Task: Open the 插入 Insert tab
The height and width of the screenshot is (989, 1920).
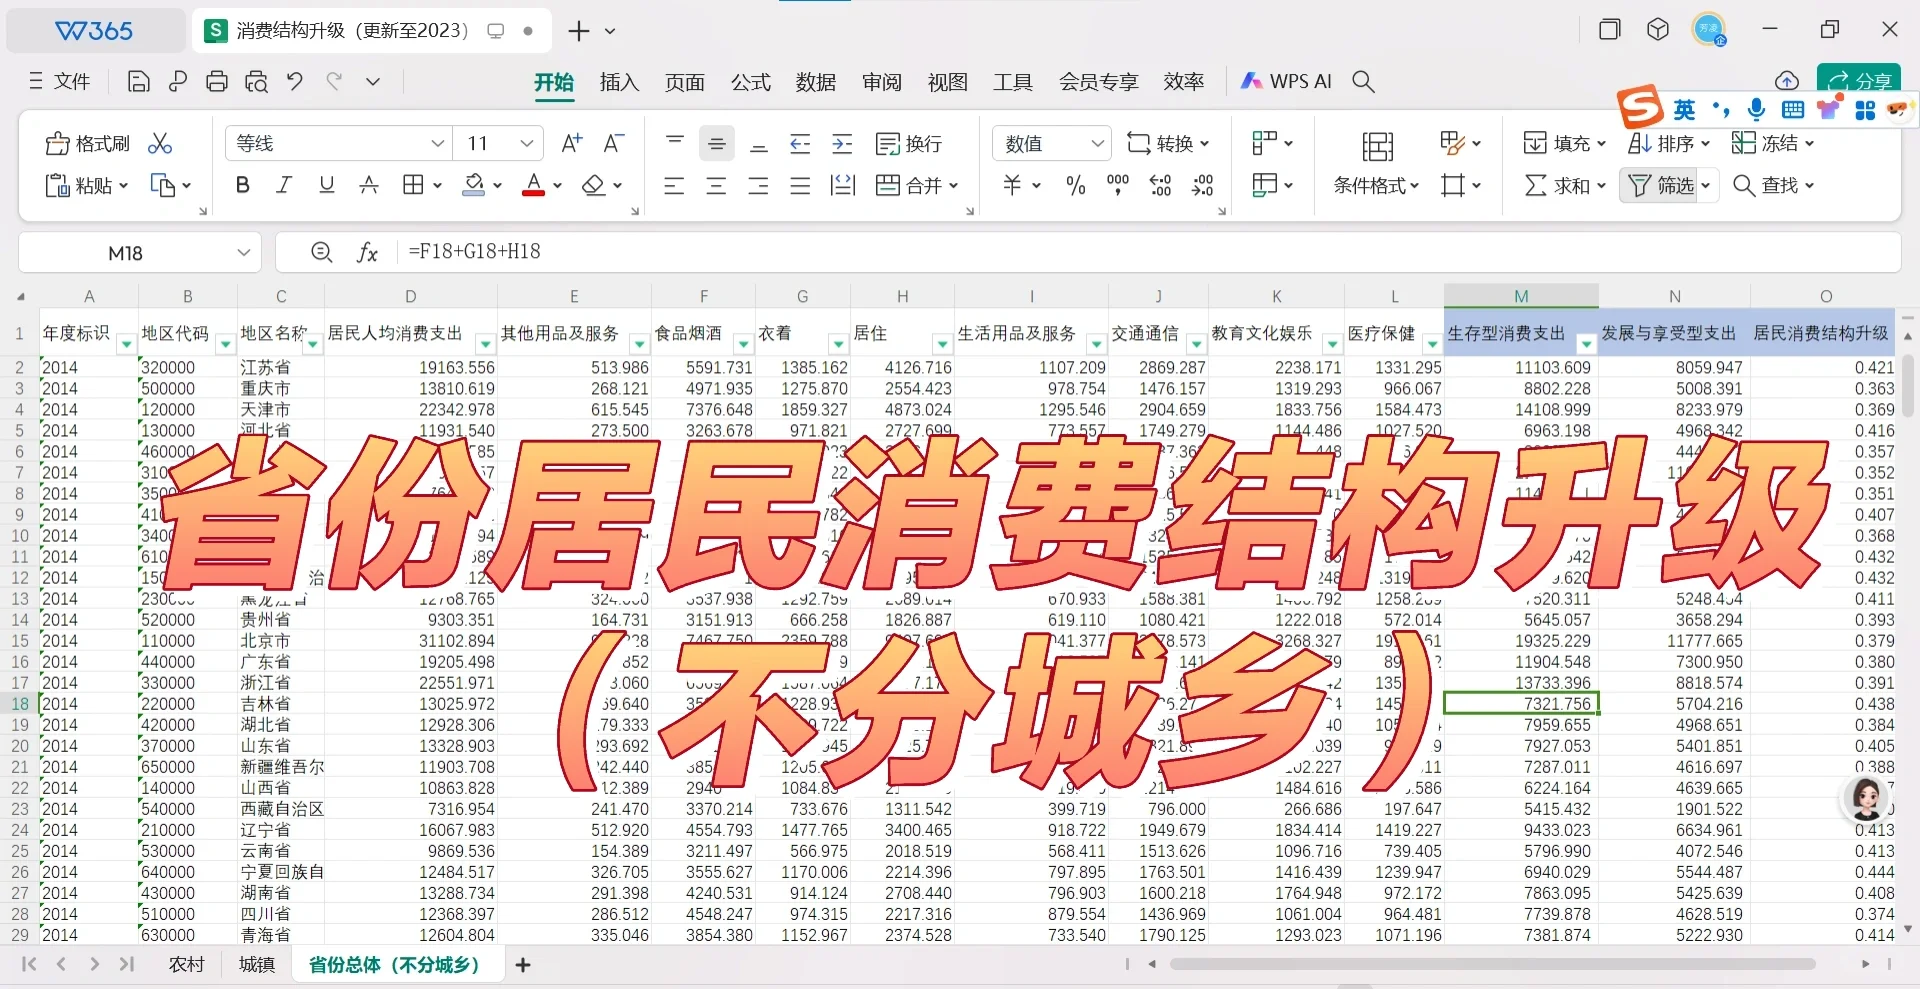Action: [619, 82]
